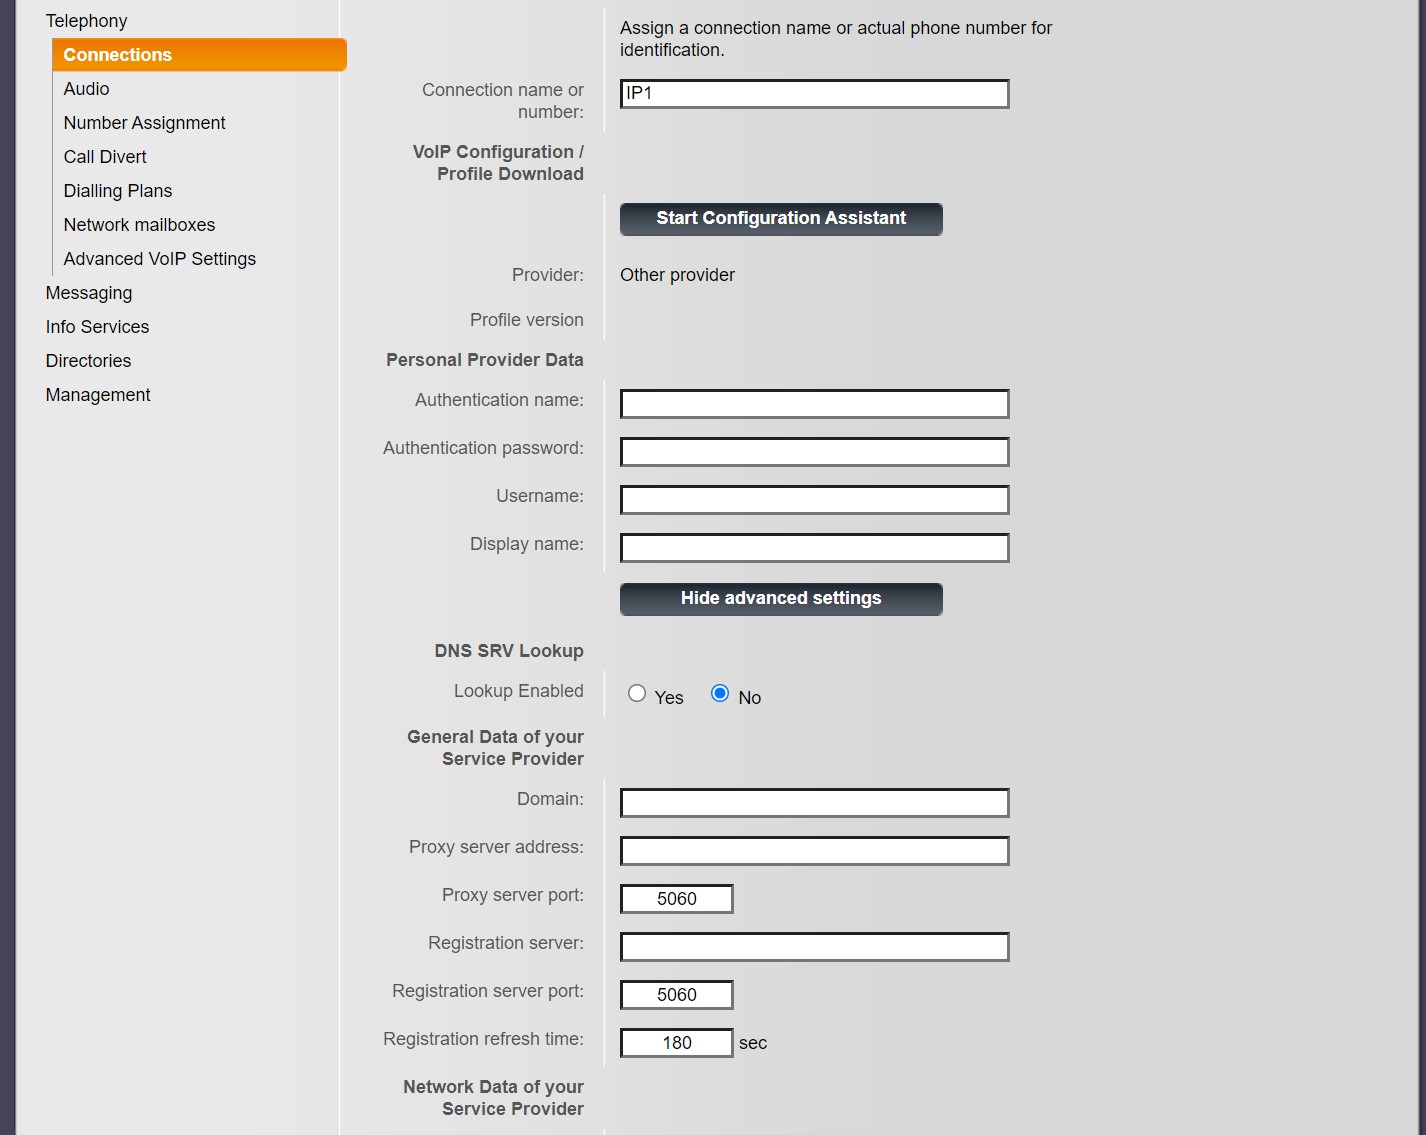The height and width of the screenshot is (1135, 1426).
Task: Open the Audio settings page
Action: click(x=86, y=89)
